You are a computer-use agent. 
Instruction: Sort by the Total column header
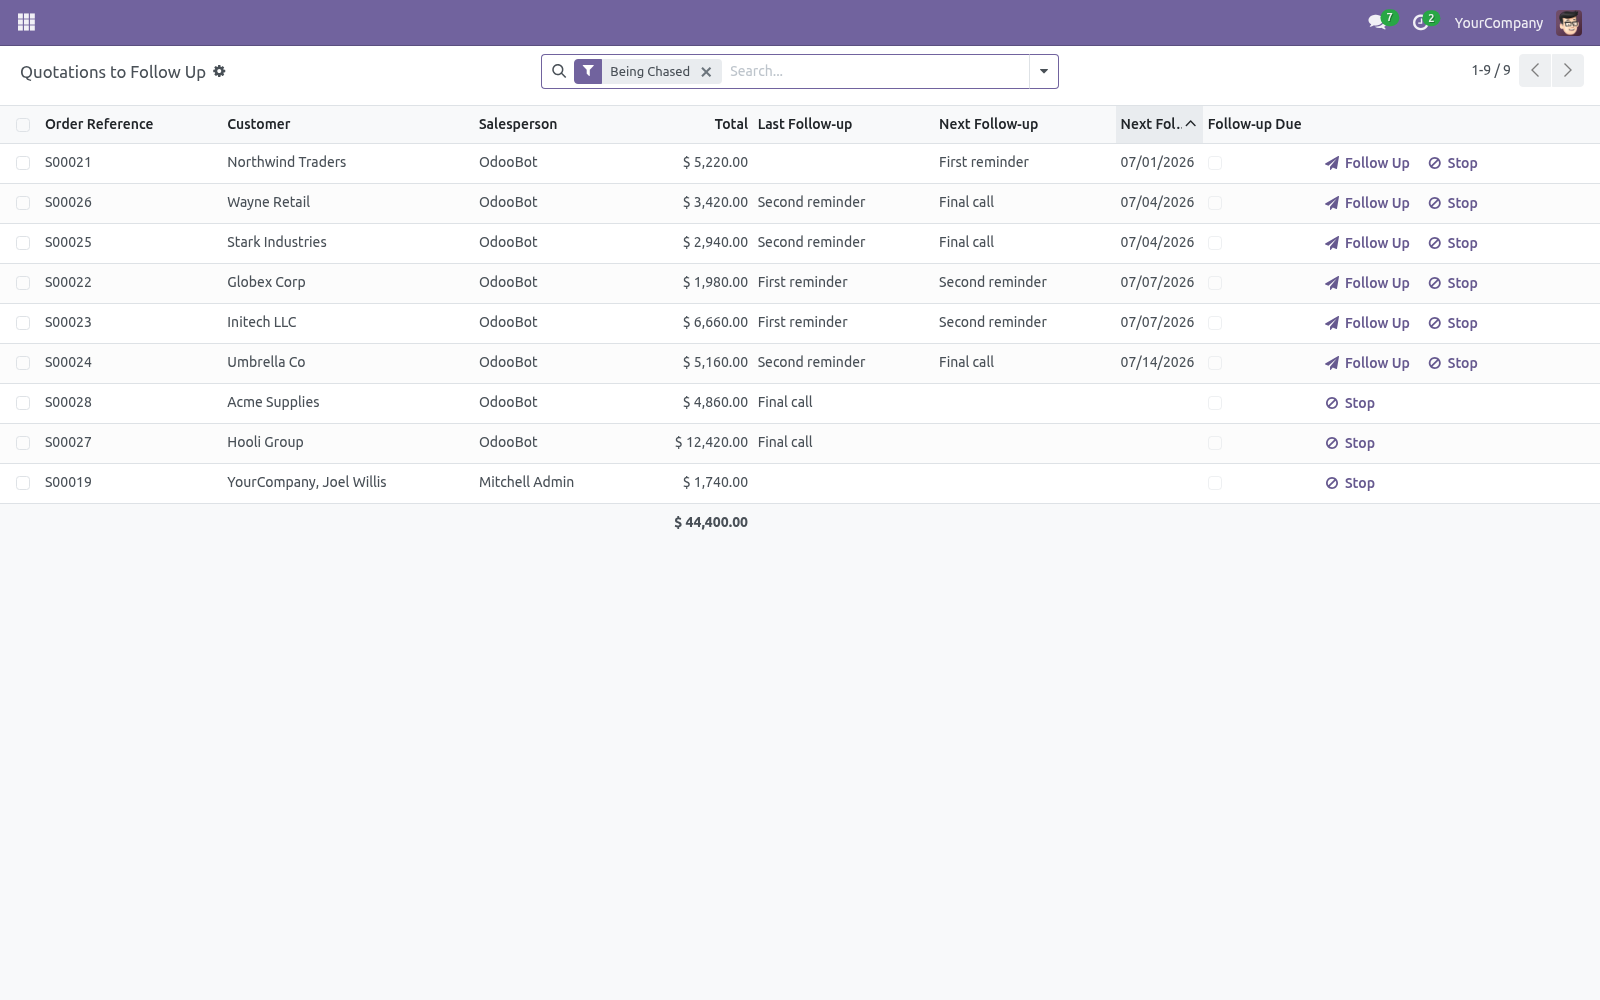(x=731, y=124)
